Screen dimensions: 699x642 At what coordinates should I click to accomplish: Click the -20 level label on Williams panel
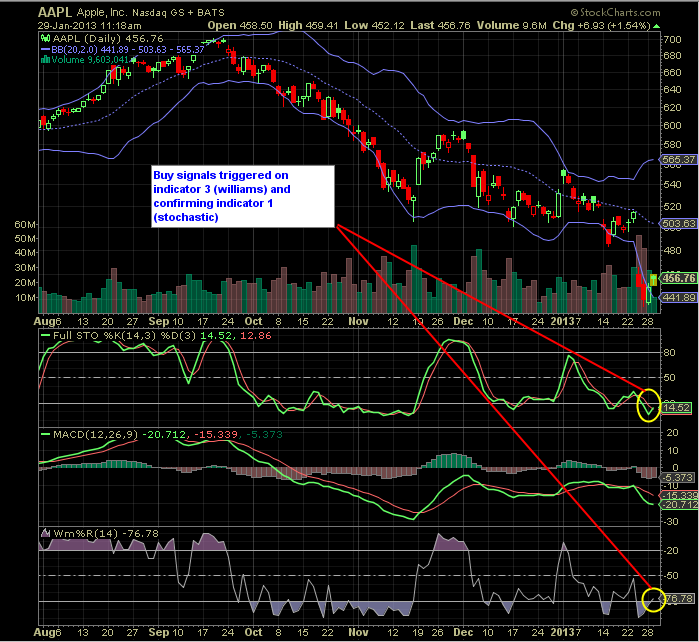670,551
